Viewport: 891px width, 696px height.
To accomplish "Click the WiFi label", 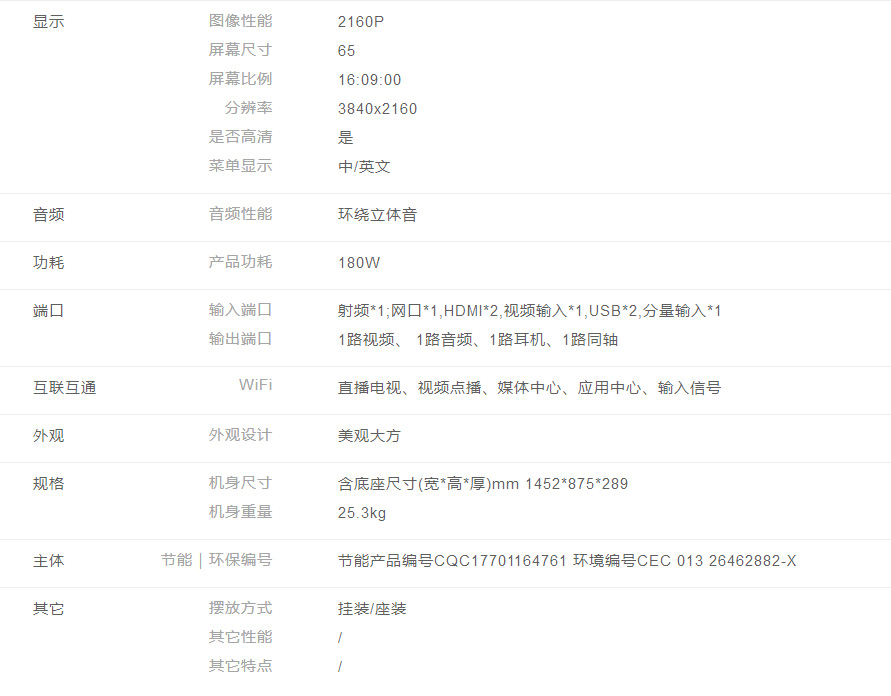I will click(x=255, y=385).
